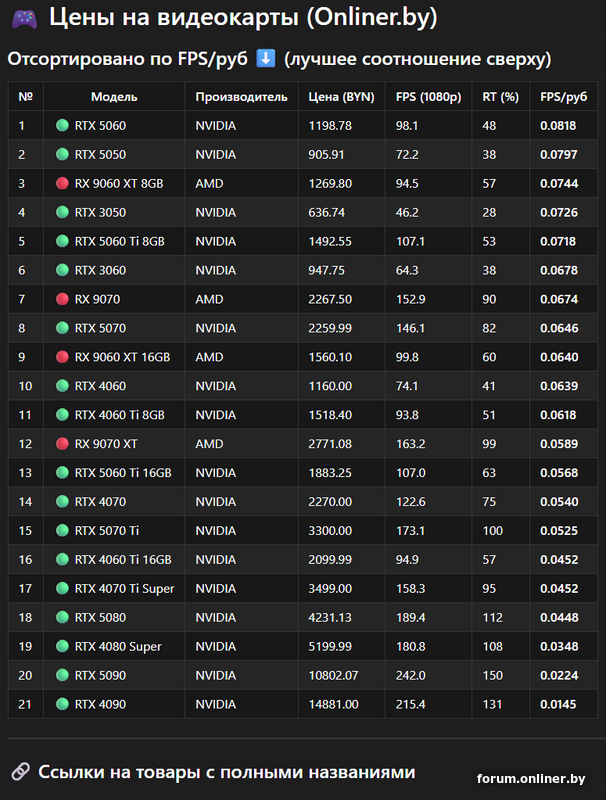Click the price 10802.07 for RTX 5090

[335, 676]
